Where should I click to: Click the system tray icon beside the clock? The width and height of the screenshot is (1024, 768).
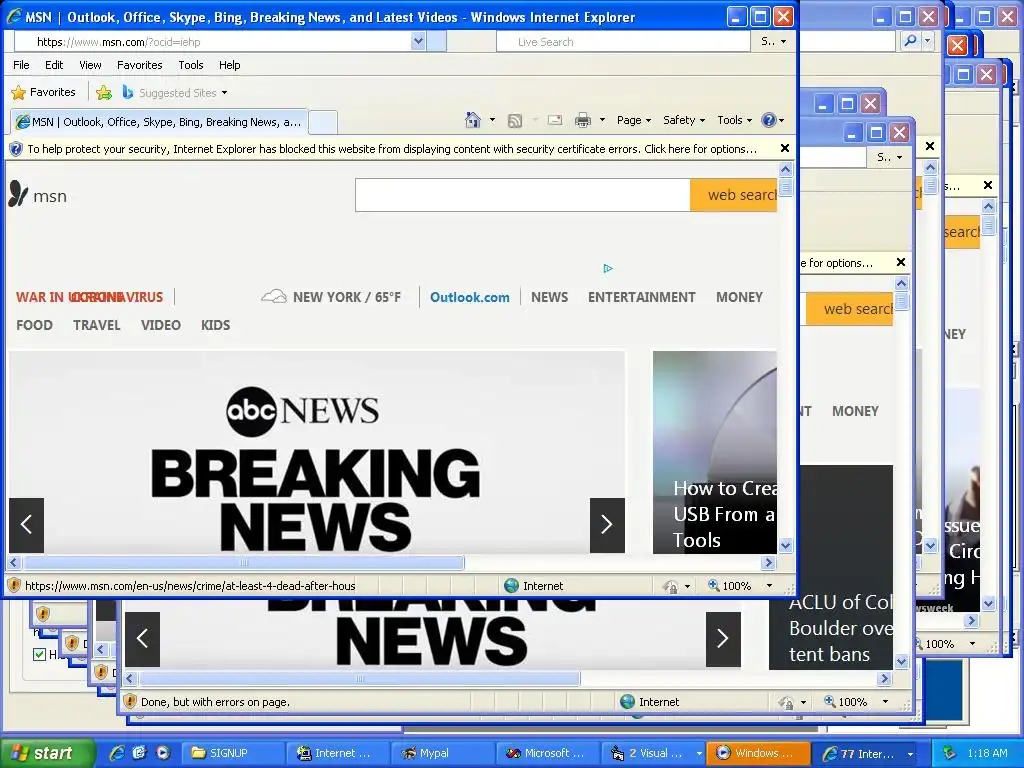(x=949, y=753)
